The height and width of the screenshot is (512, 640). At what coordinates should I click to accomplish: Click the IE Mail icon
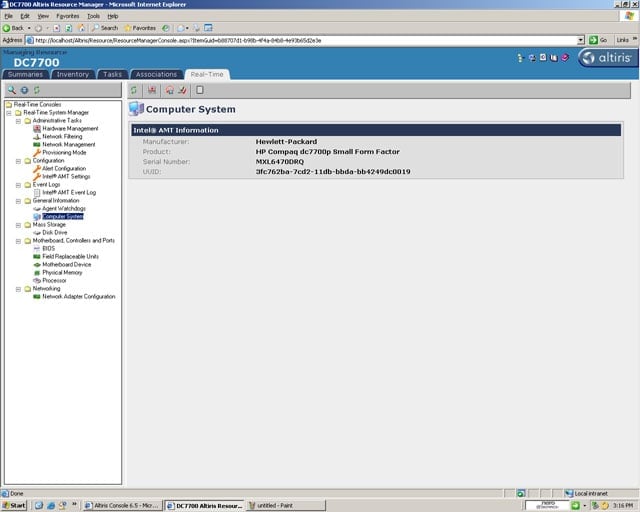coord(181,28)
